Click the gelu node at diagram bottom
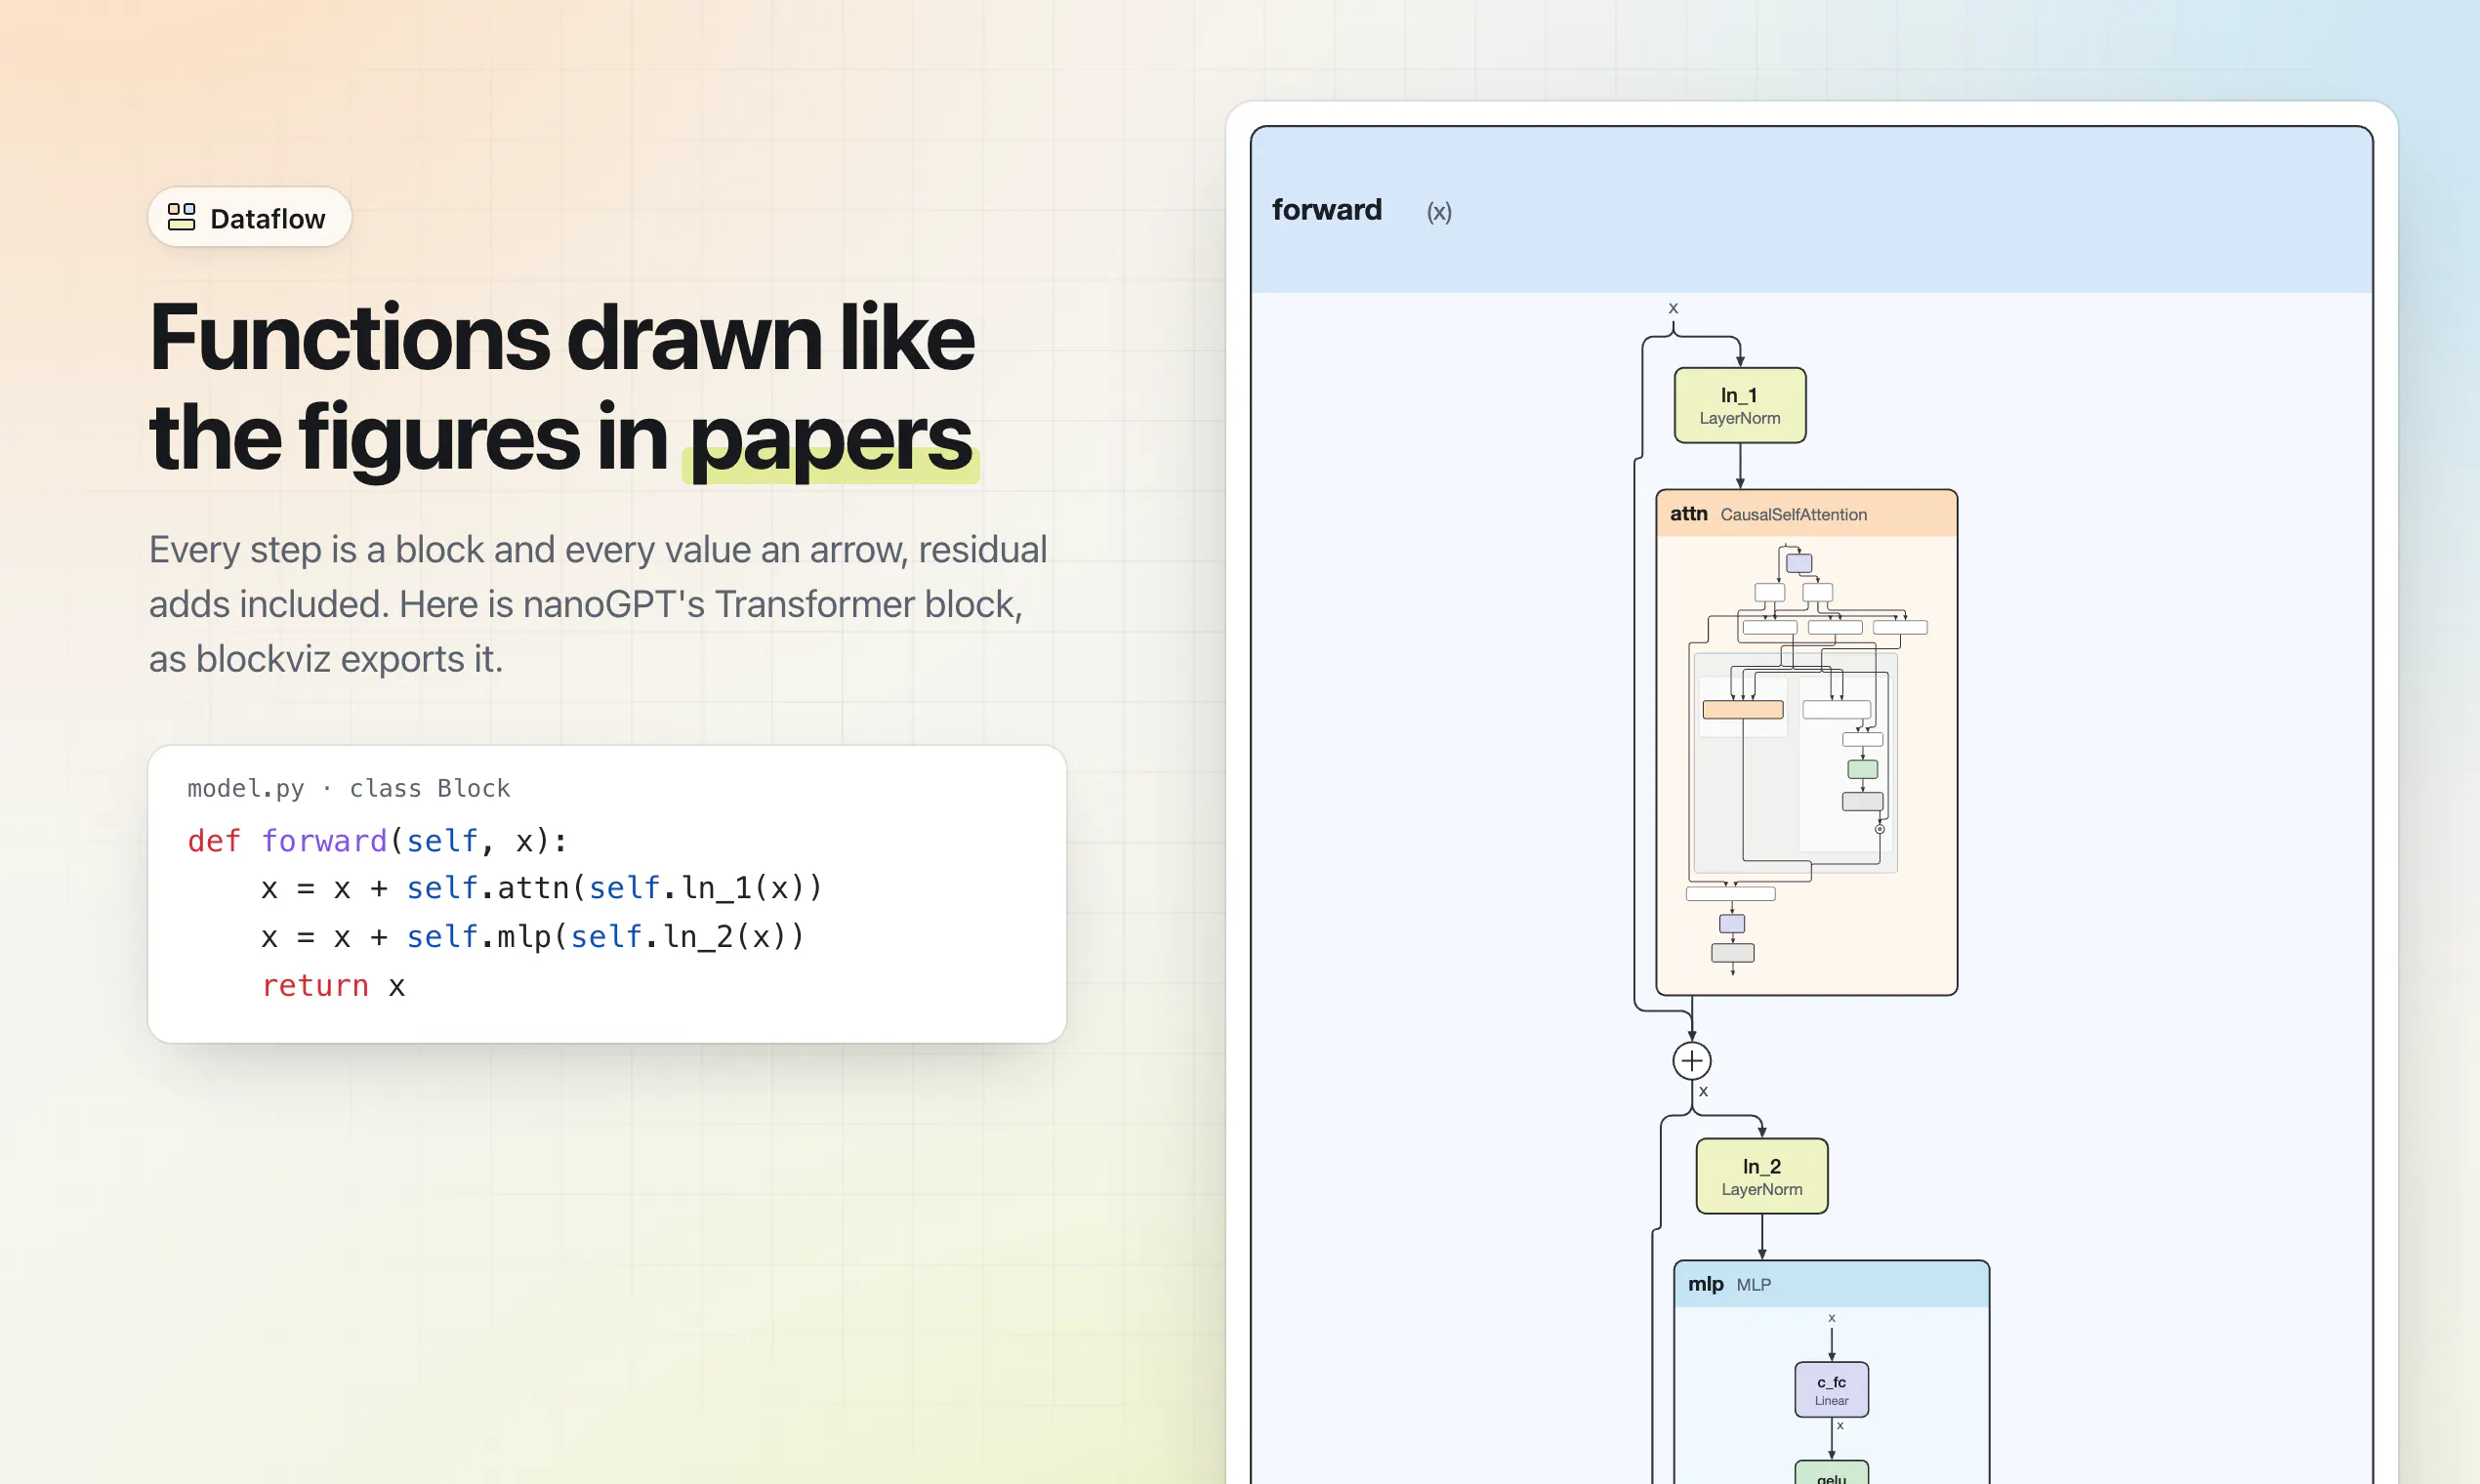The width and height of the screenshot is (2480, 1484). point(1831,1473)
